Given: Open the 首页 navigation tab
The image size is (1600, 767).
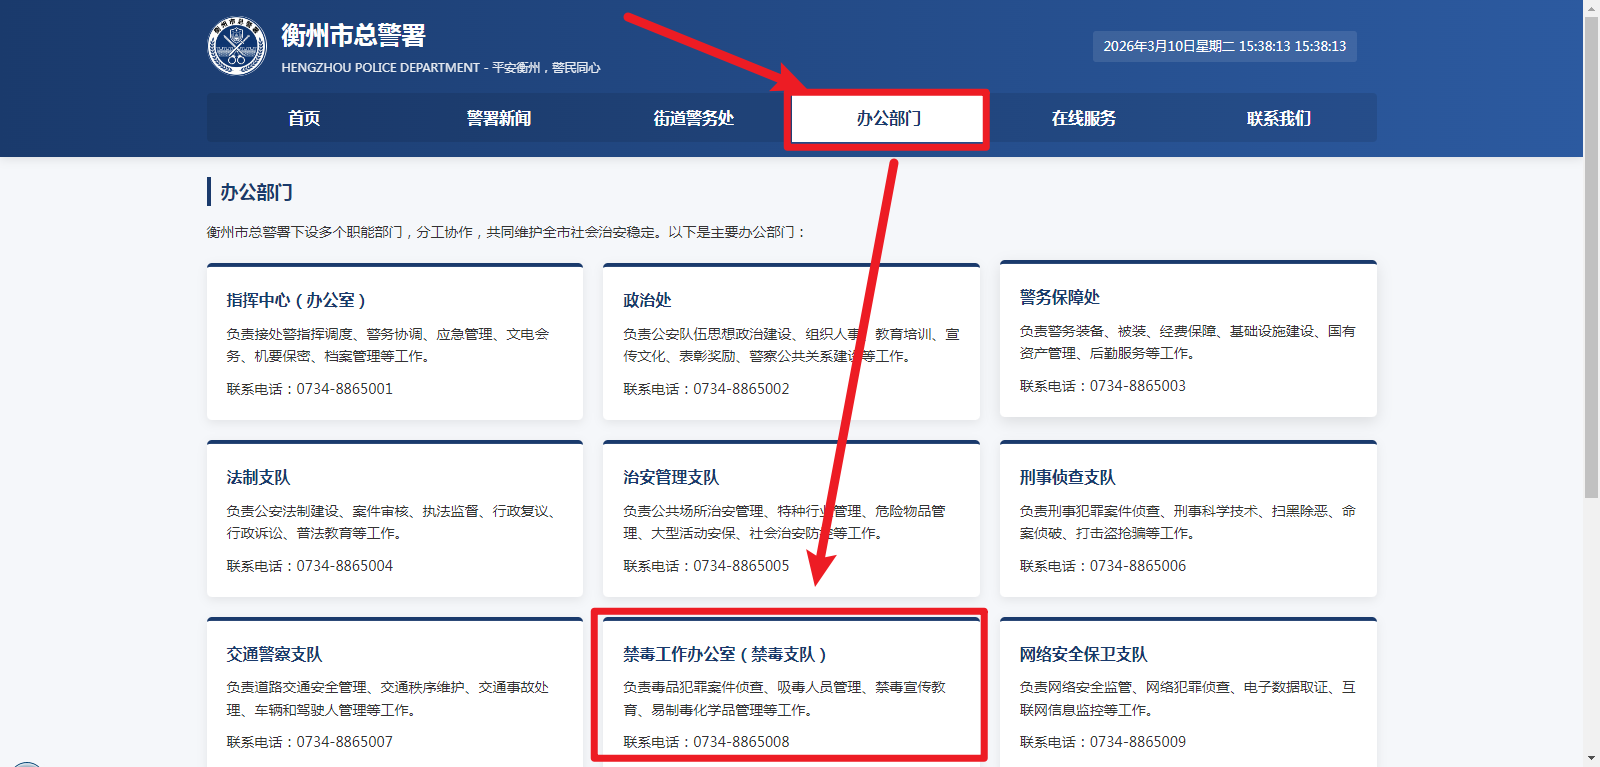Looking at the screenshot, I should (x=304, y=118).
